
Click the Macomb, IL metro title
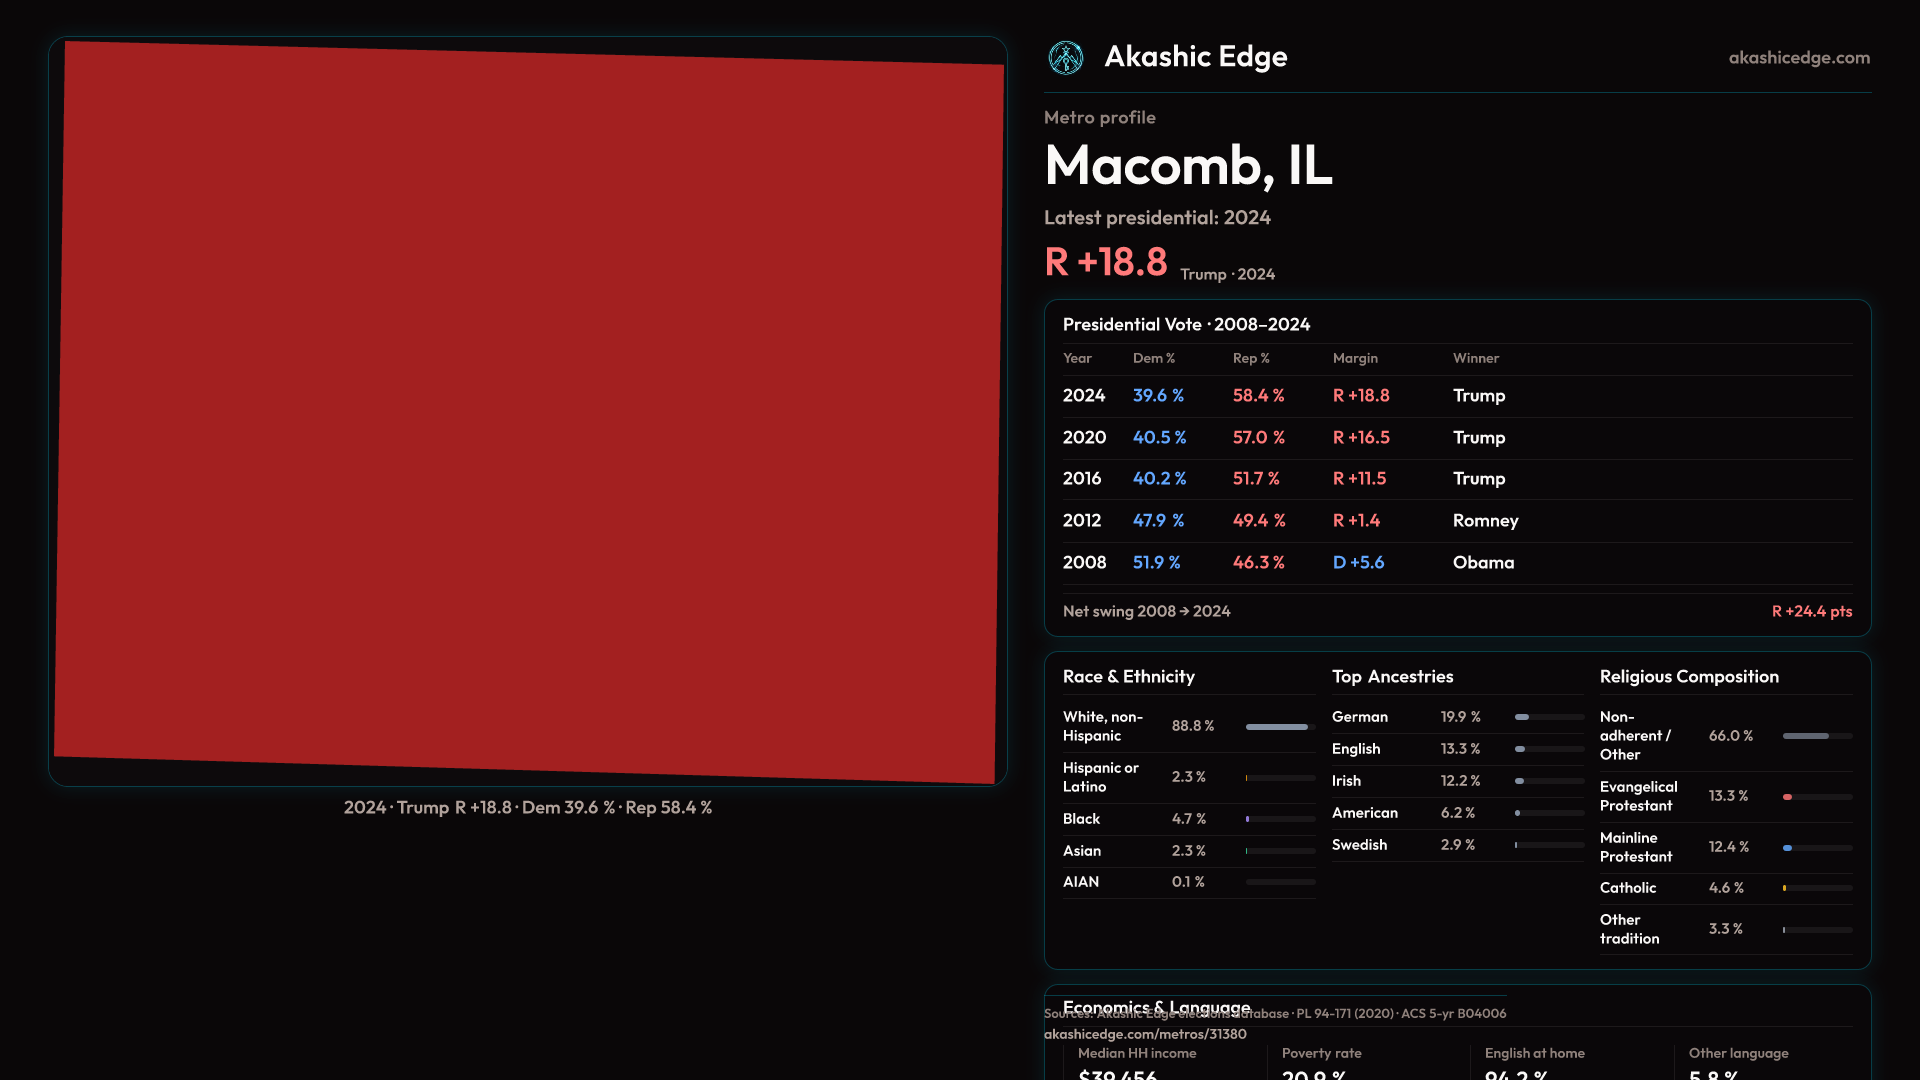[1188, 166]
